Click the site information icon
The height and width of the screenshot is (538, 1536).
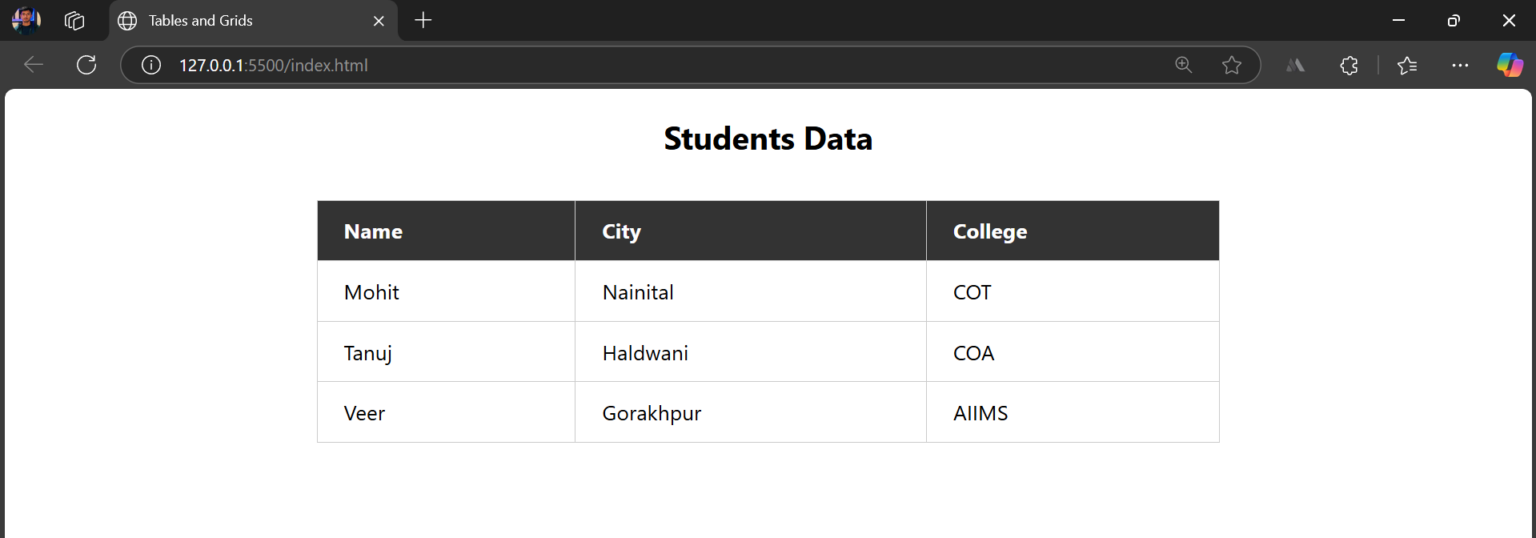[151, 65]
